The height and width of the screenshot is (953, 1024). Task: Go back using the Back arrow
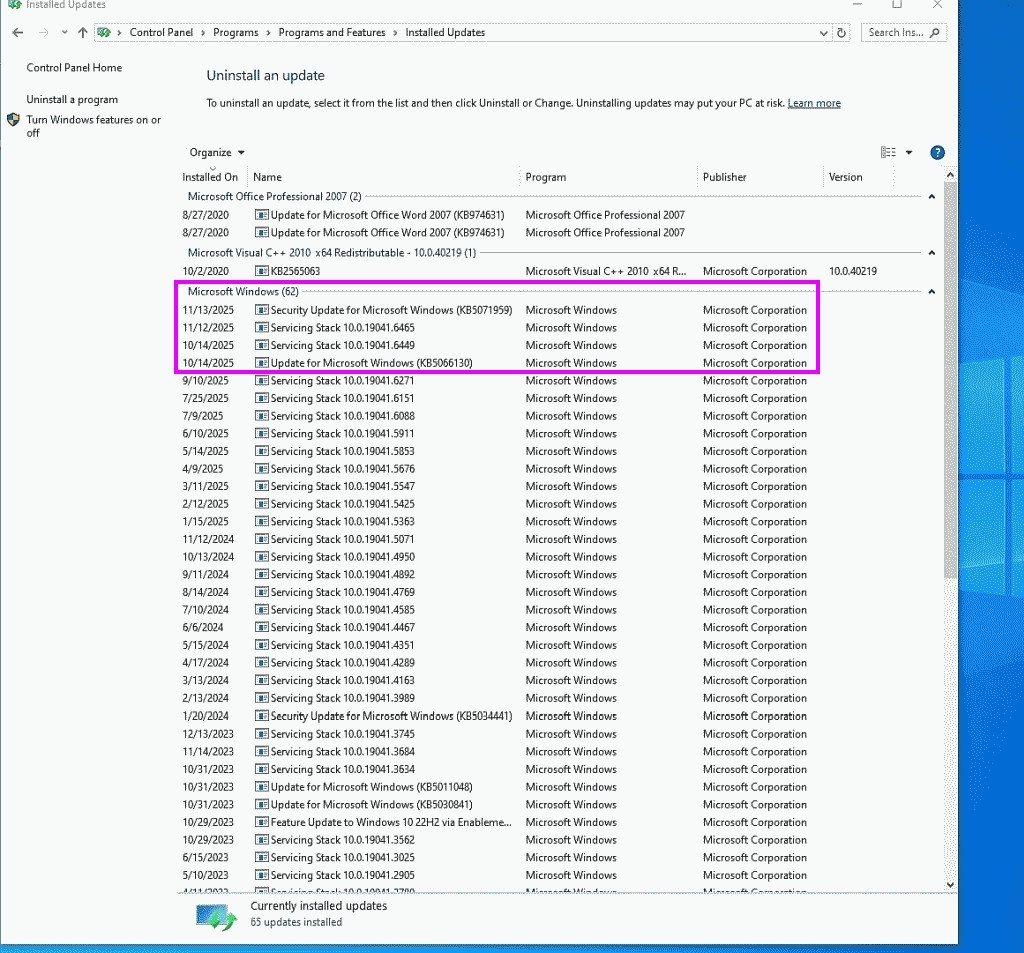[18, 33]
